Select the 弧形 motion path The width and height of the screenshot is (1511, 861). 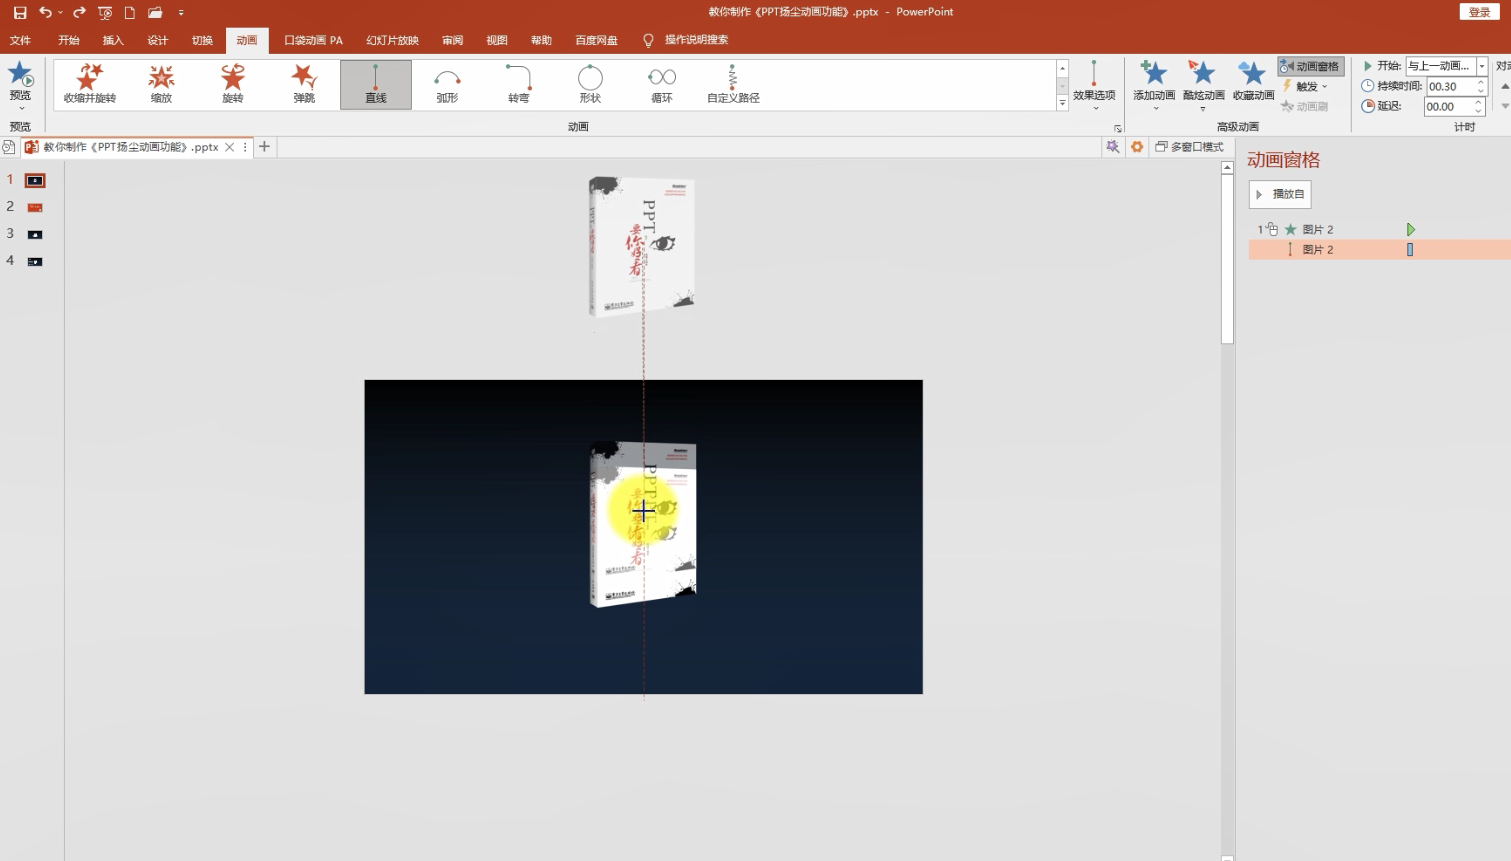(447, 84)
